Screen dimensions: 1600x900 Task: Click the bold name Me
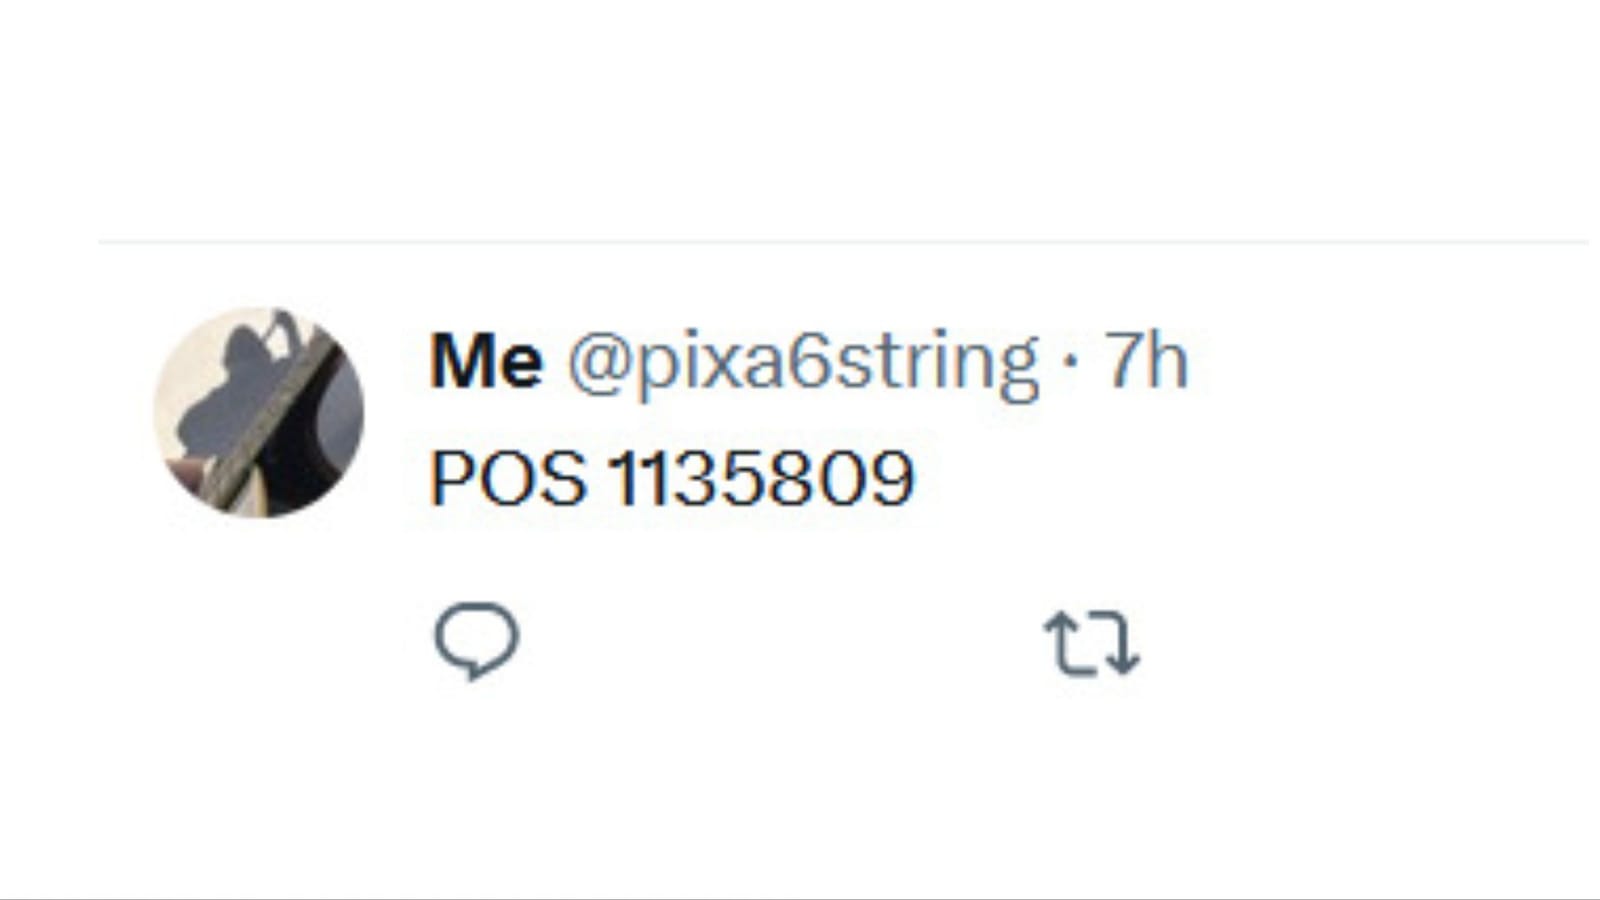pos(487,361)
